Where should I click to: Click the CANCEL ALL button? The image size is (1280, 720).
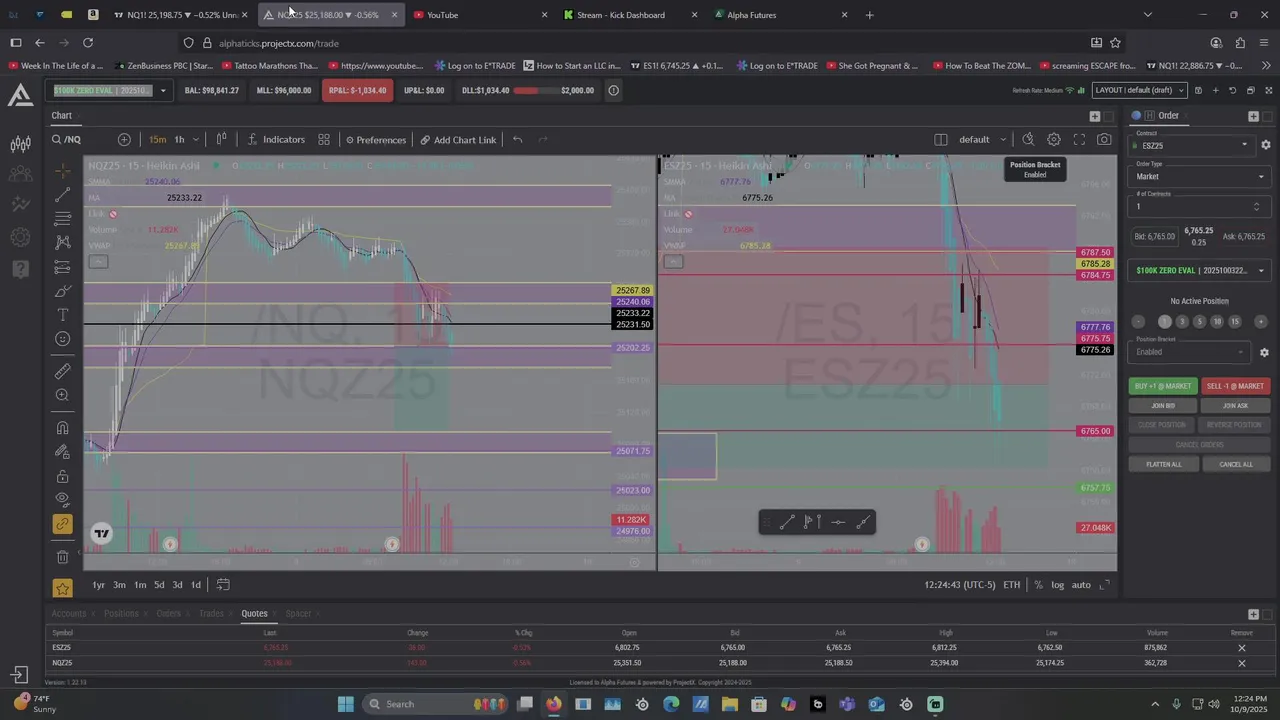pyautogui.click(x=1235, y=464)
